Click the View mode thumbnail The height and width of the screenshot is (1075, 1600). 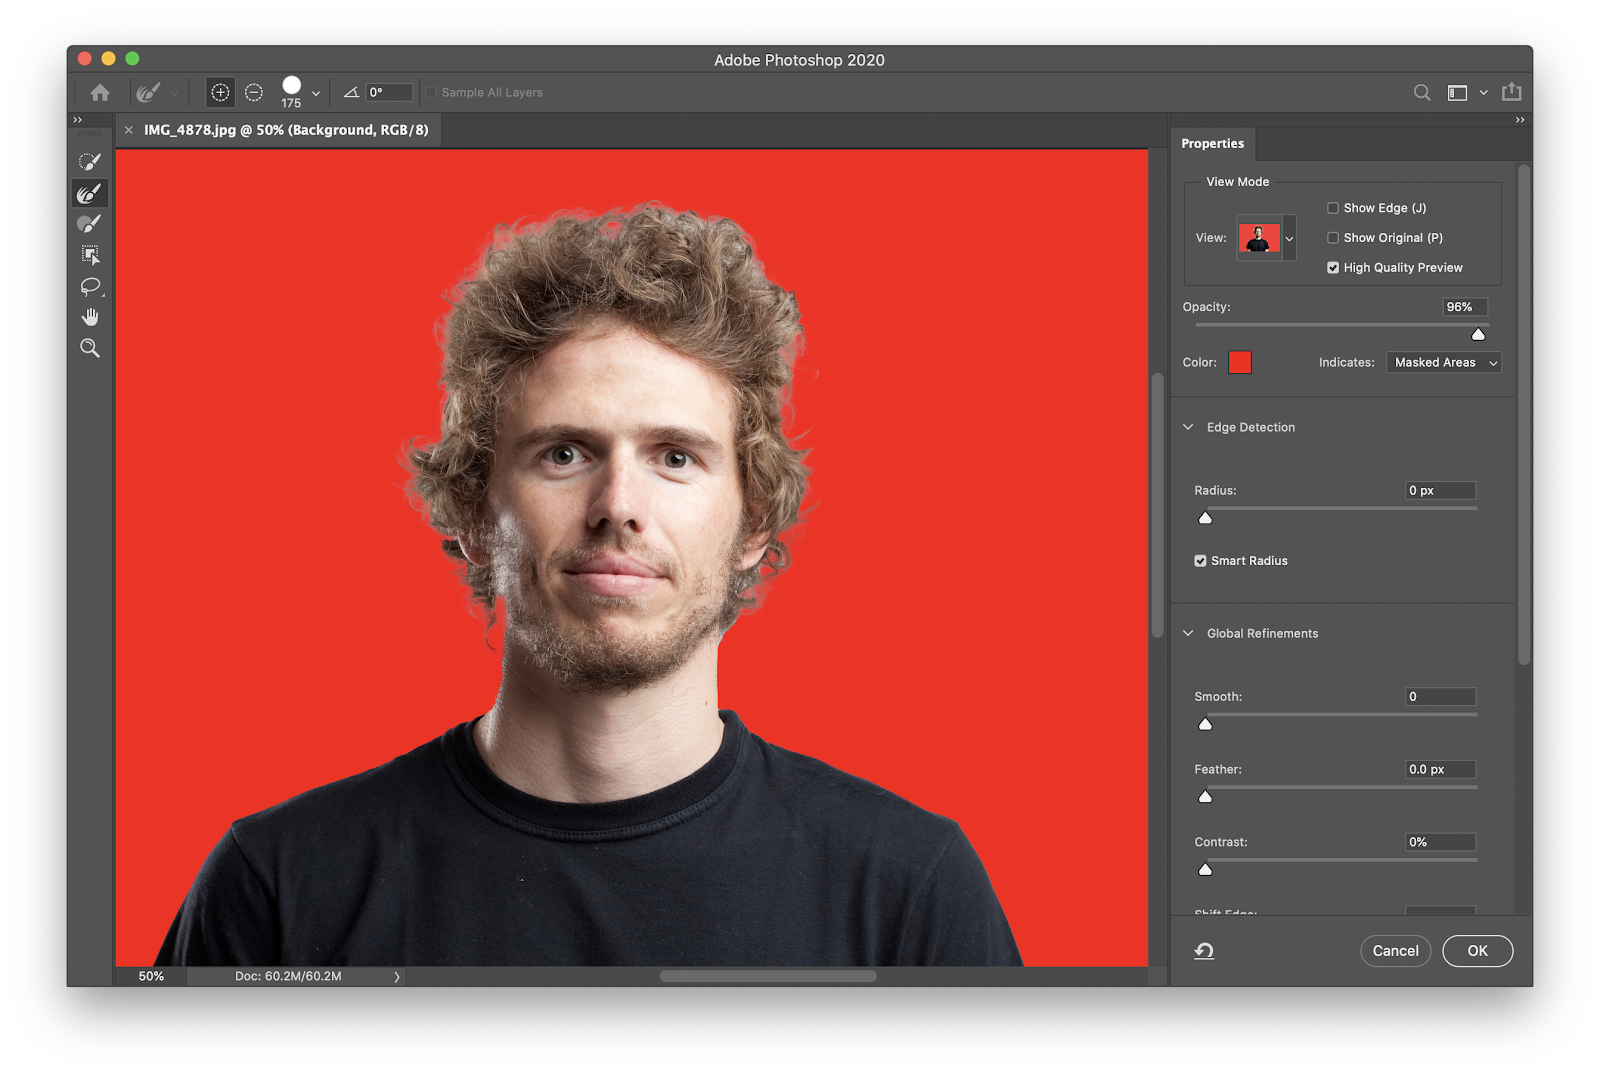click(x=1259, y=238)
